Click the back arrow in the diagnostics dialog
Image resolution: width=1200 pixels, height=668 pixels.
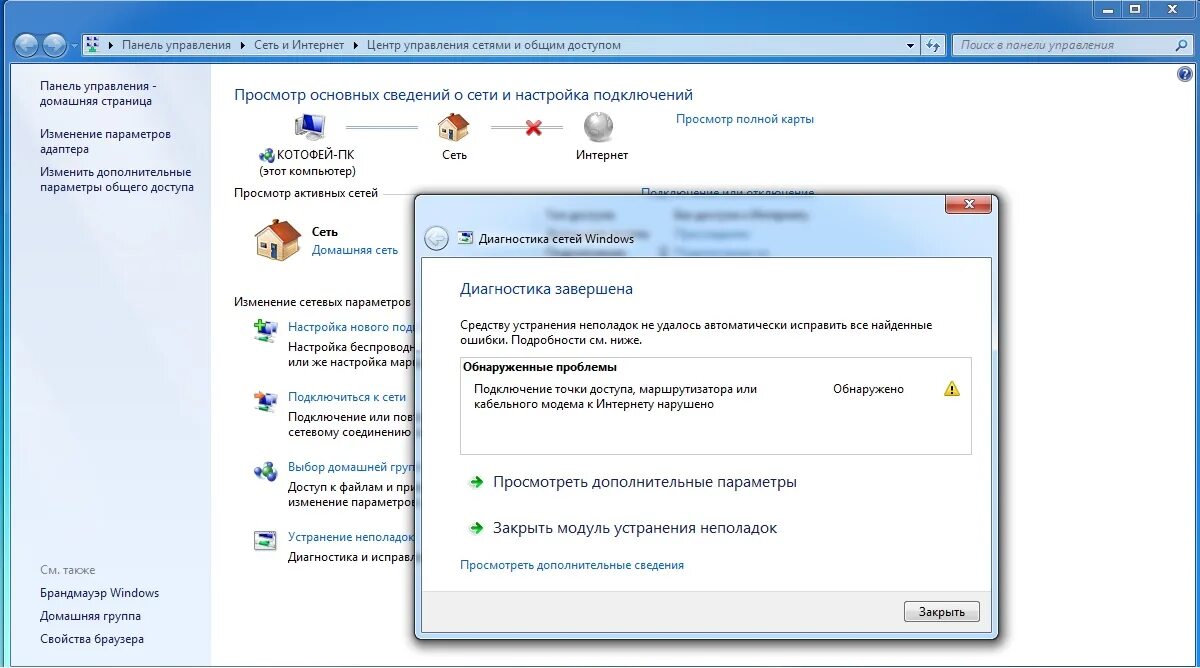436,238
